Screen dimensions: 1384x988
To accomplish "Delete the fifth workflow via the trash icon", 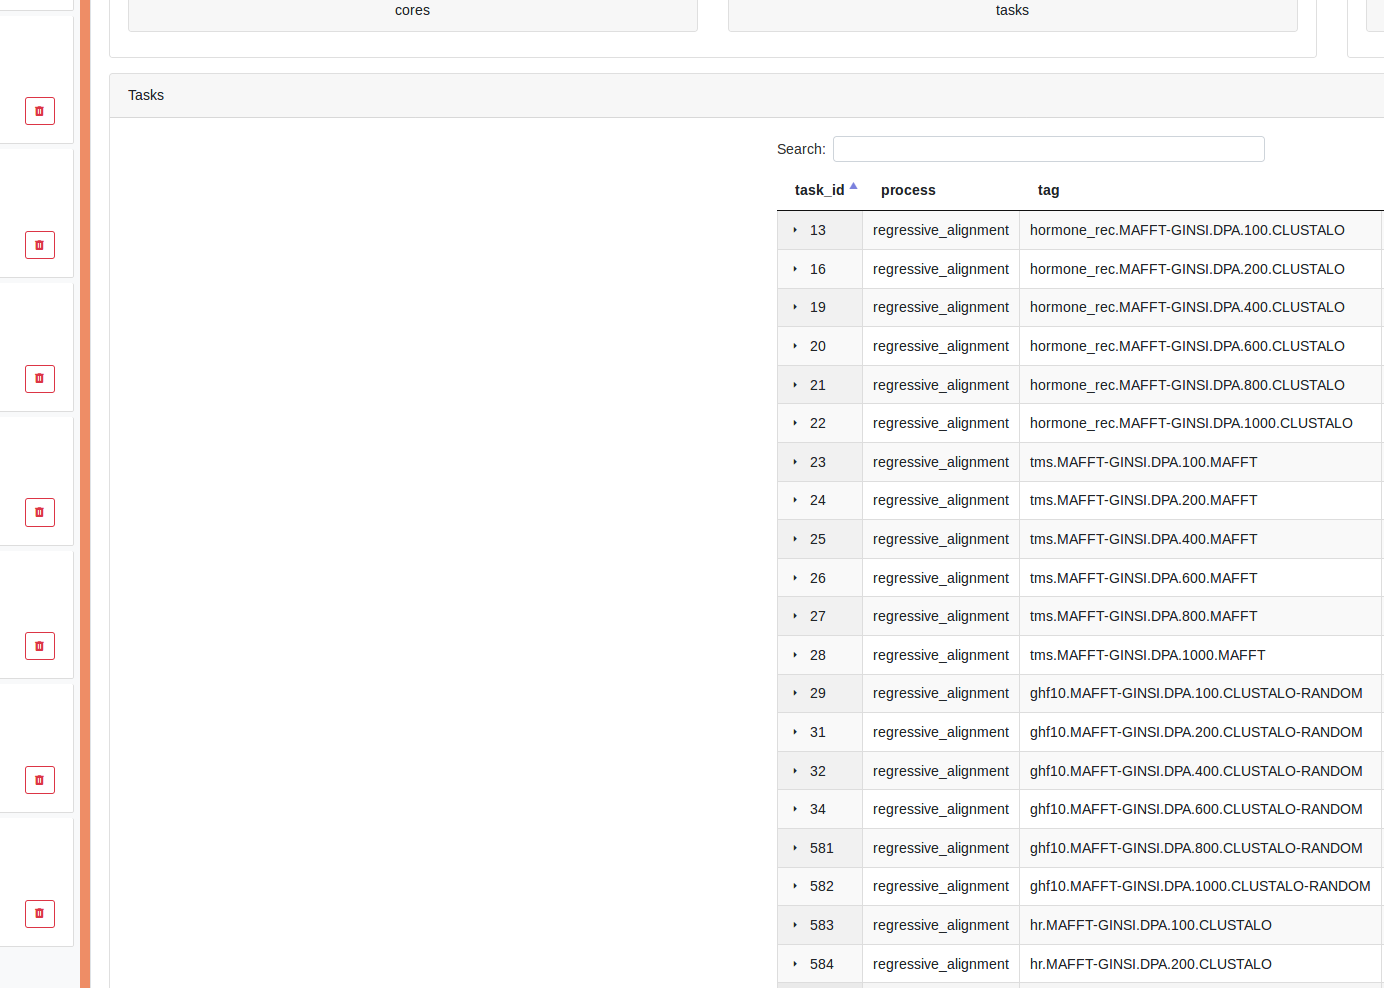I will (39, 646).
